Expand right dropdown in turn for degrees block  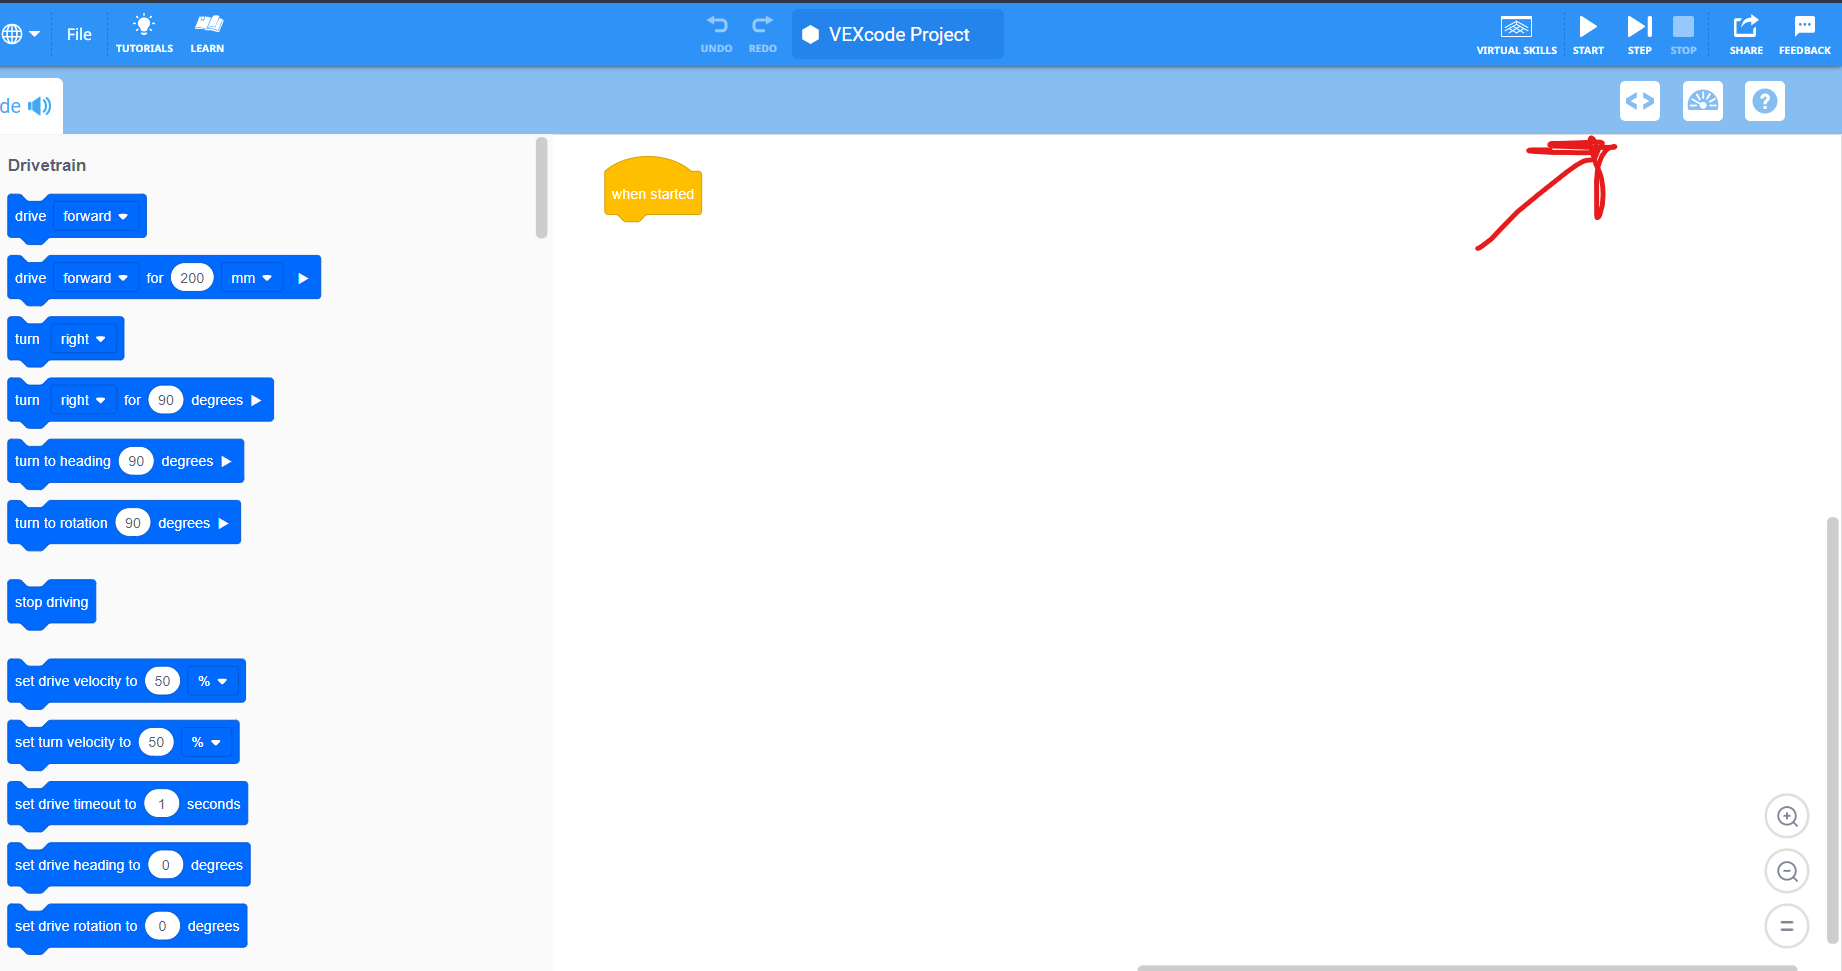coord(83,400)
